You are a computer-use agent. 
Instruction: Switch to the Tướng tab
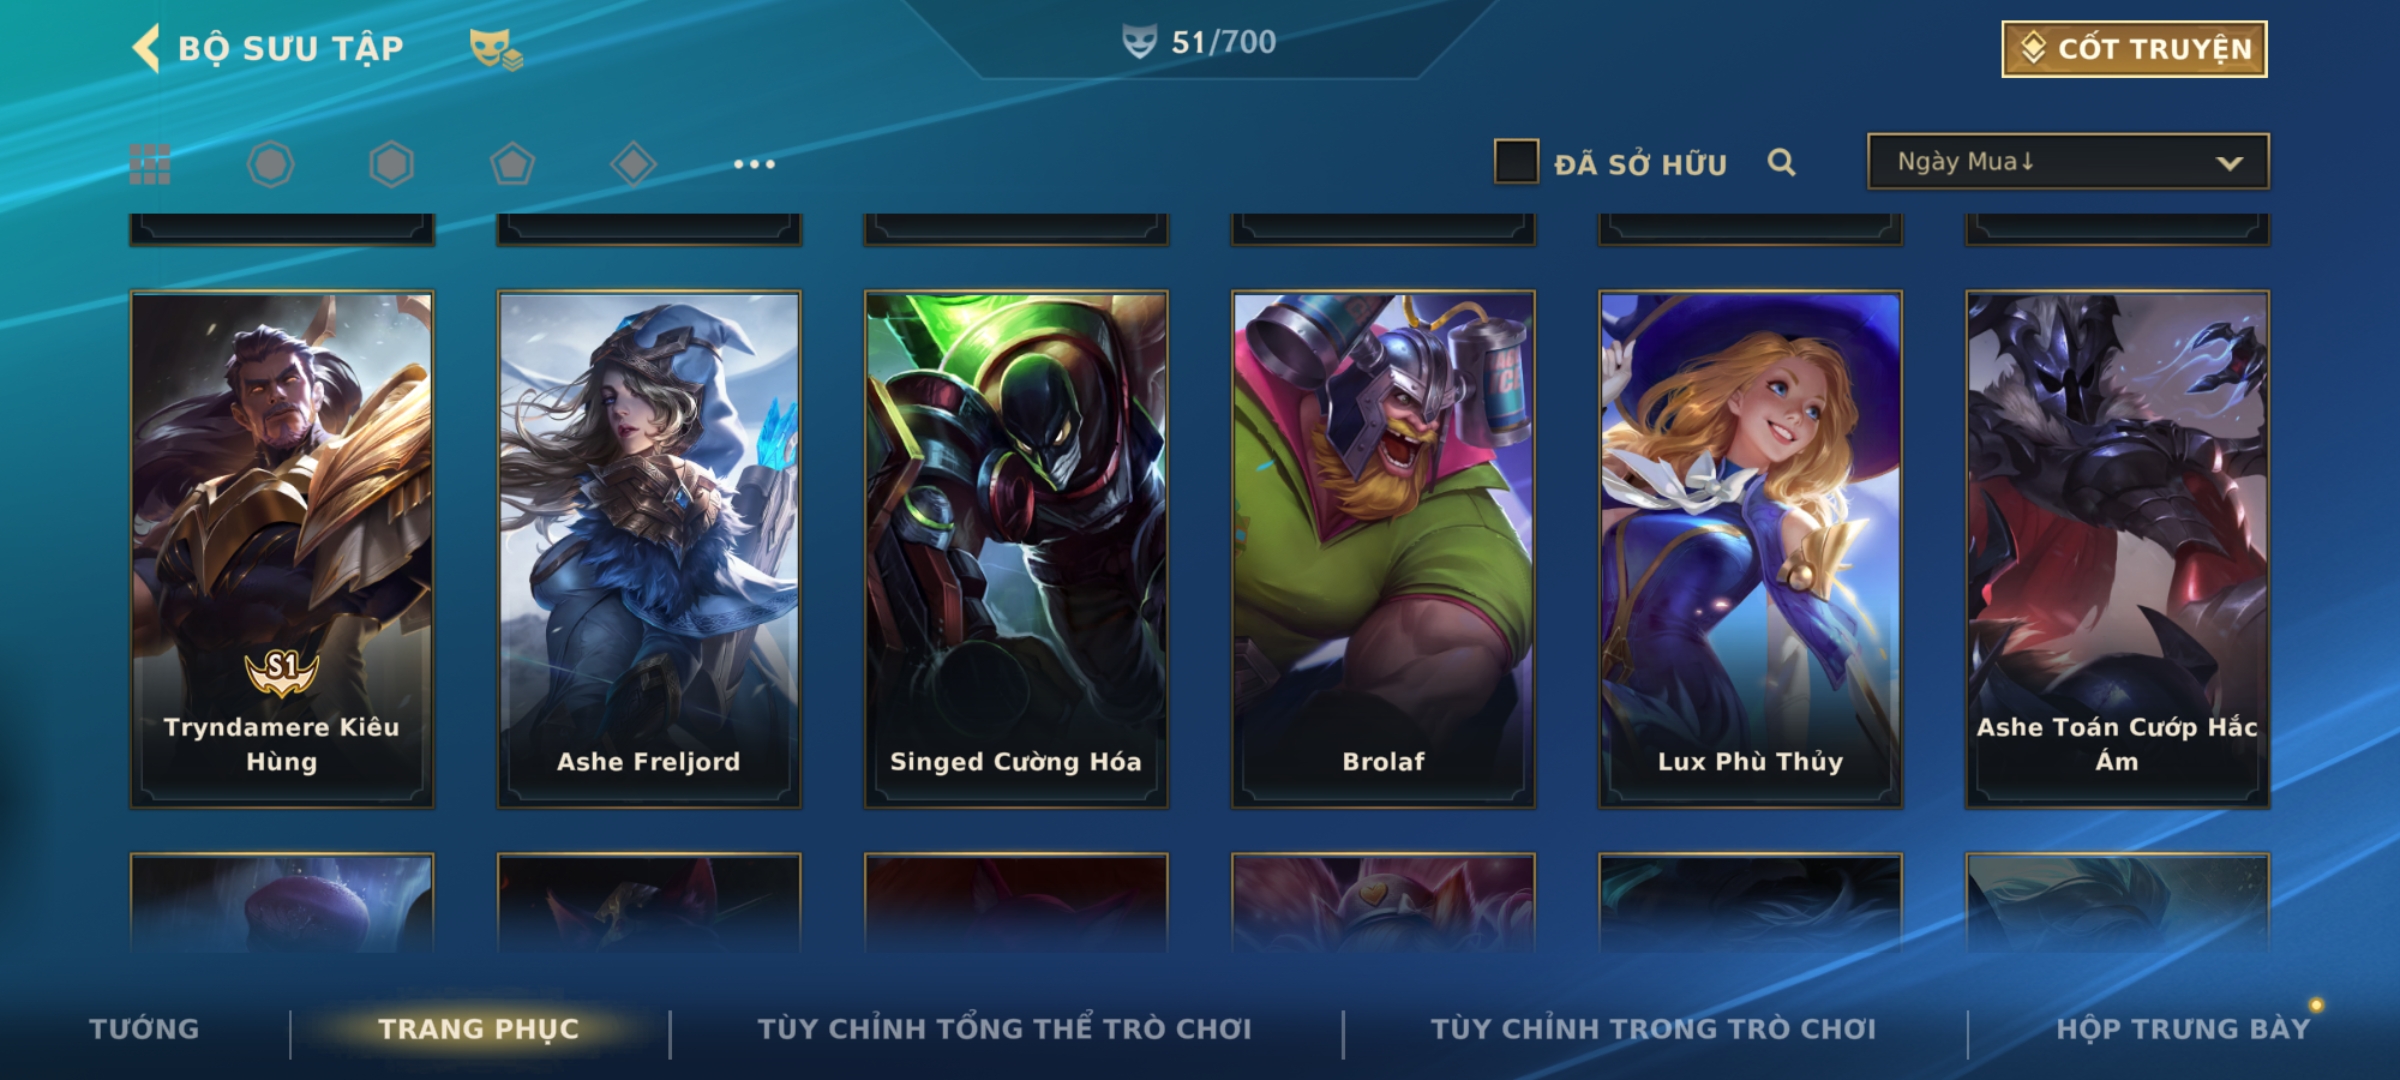tap(144, 1028)
